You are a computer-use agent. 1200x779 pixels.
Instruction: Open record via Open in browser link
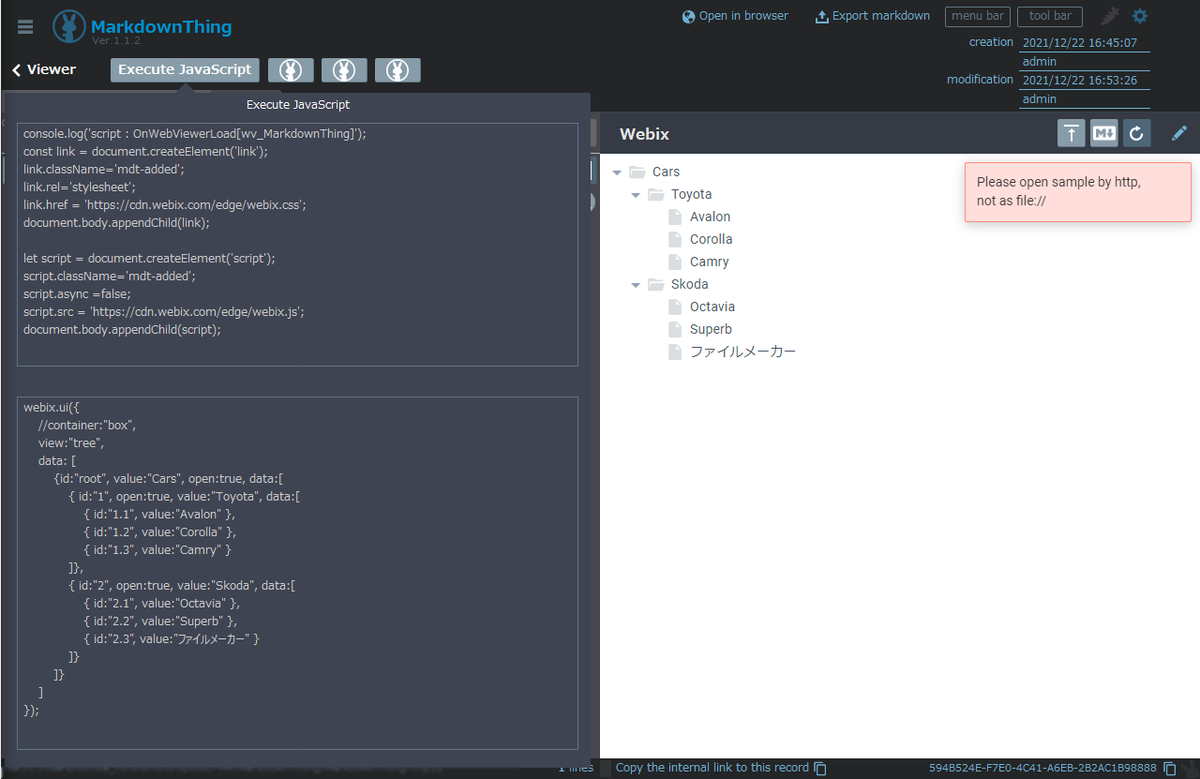click(743, 16)
